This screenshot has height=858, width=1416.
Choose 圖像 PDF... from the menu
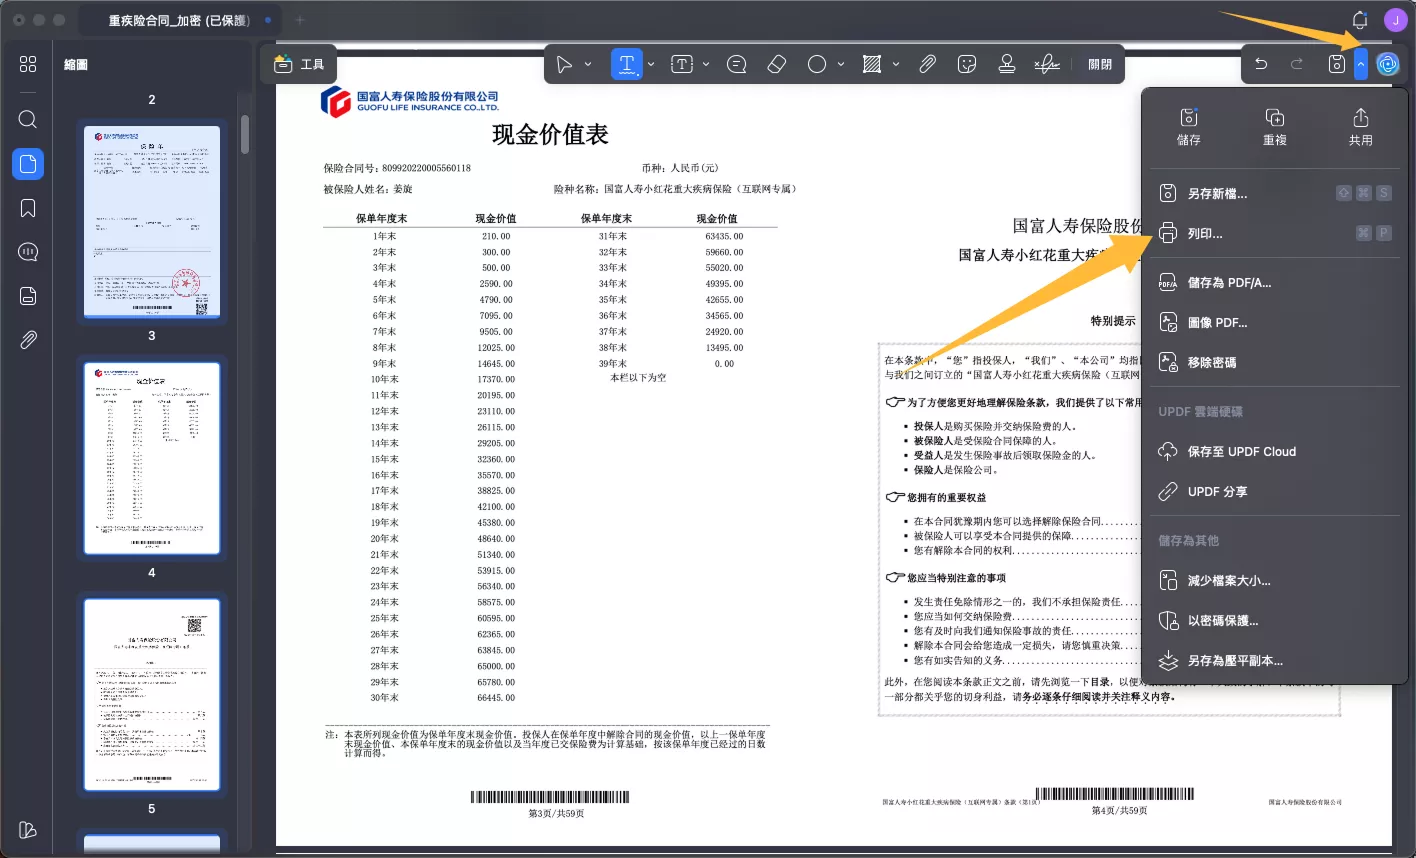tap(1275, 323)
